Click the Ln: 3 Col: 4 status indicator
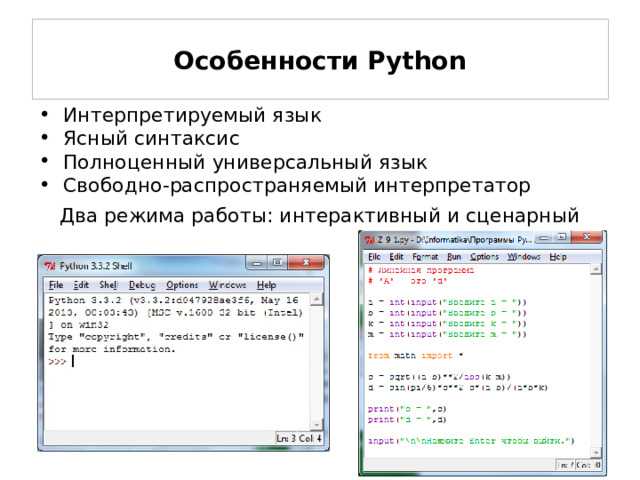The image size is (640, 480). [299, 438]
